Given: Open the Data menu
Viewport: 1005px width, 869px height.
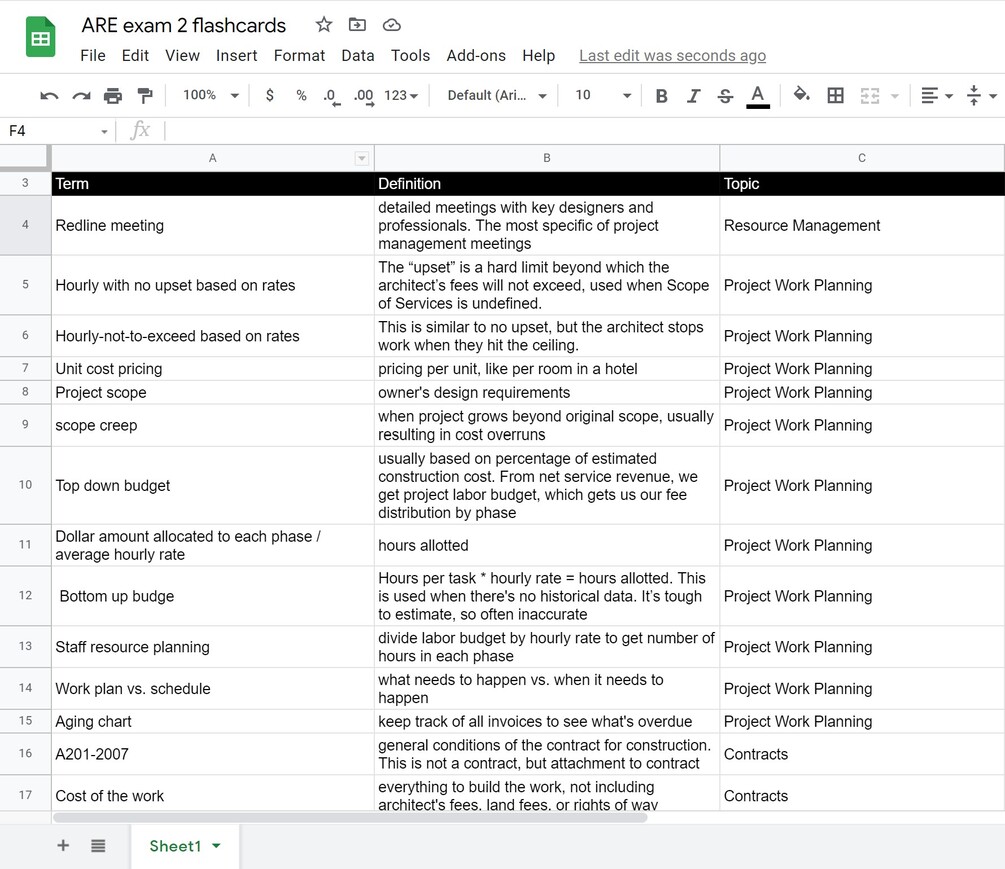Looking at the screenshot, I should pyautogui.click(x=358, y=56).
